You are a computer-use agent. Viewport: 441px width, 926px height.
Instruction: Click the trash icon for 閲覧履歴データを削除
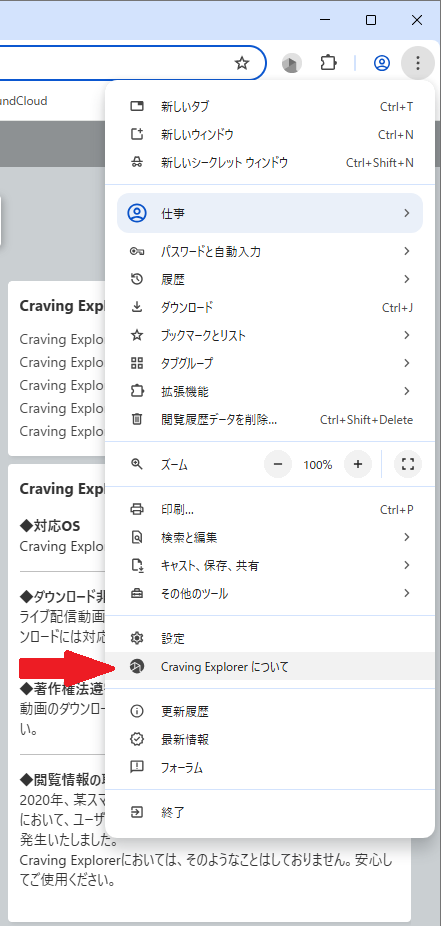point(137,419)
